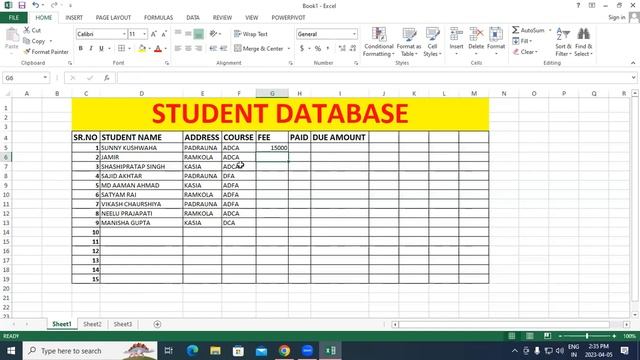Open the cell Borders button
Image resolution: width=640 pixels, height=360 pixels.
coord(122,49)
